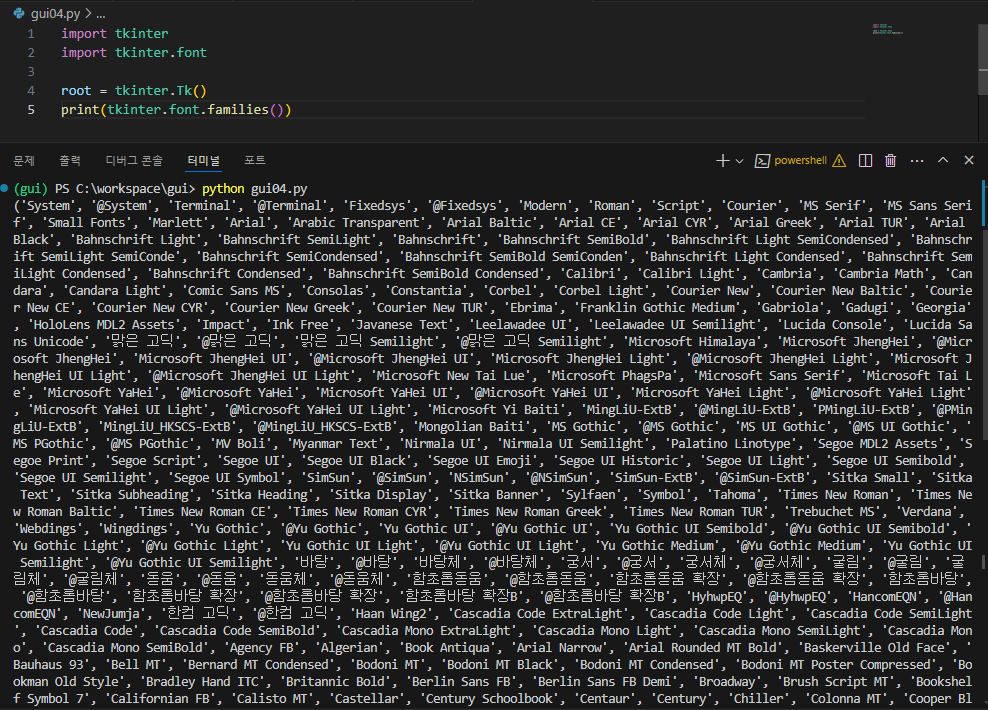Click the 'import tkinter.font' code line

134,52
